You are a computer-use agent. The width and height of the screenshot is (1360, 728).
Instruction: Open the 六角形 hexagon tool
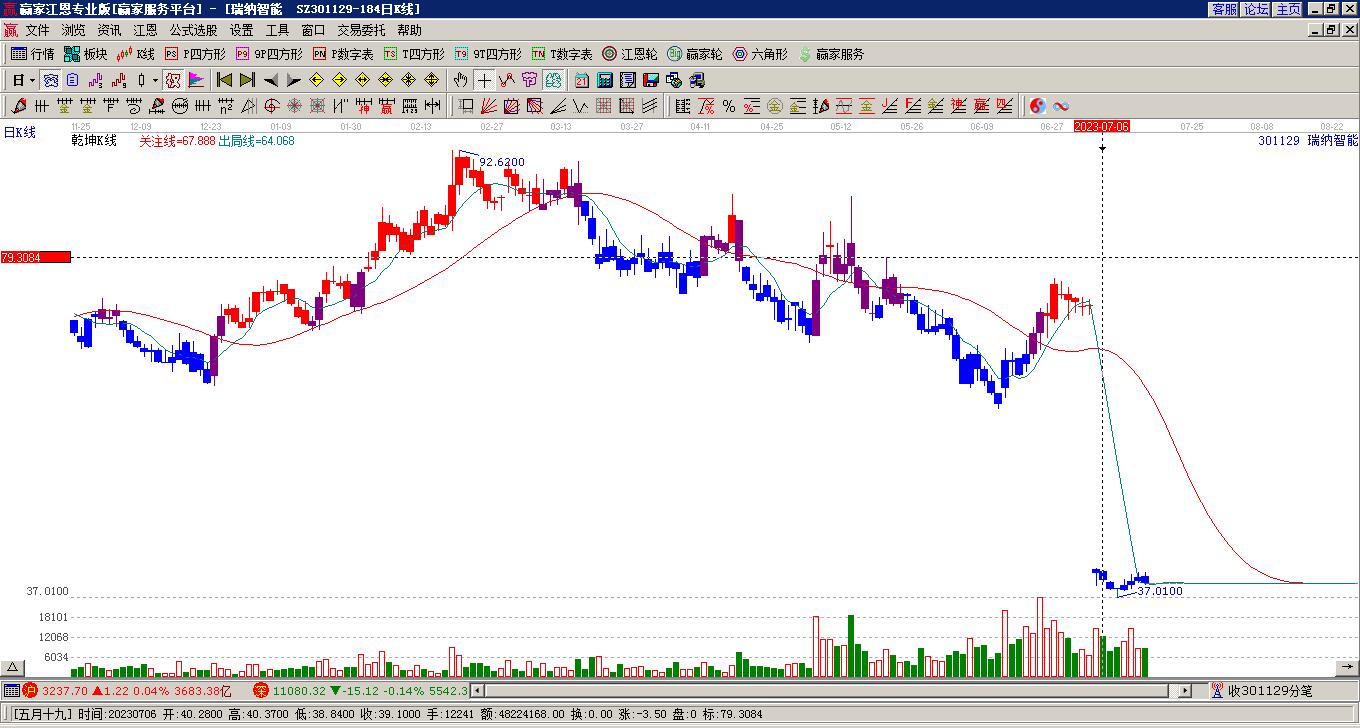click(760, 54)
